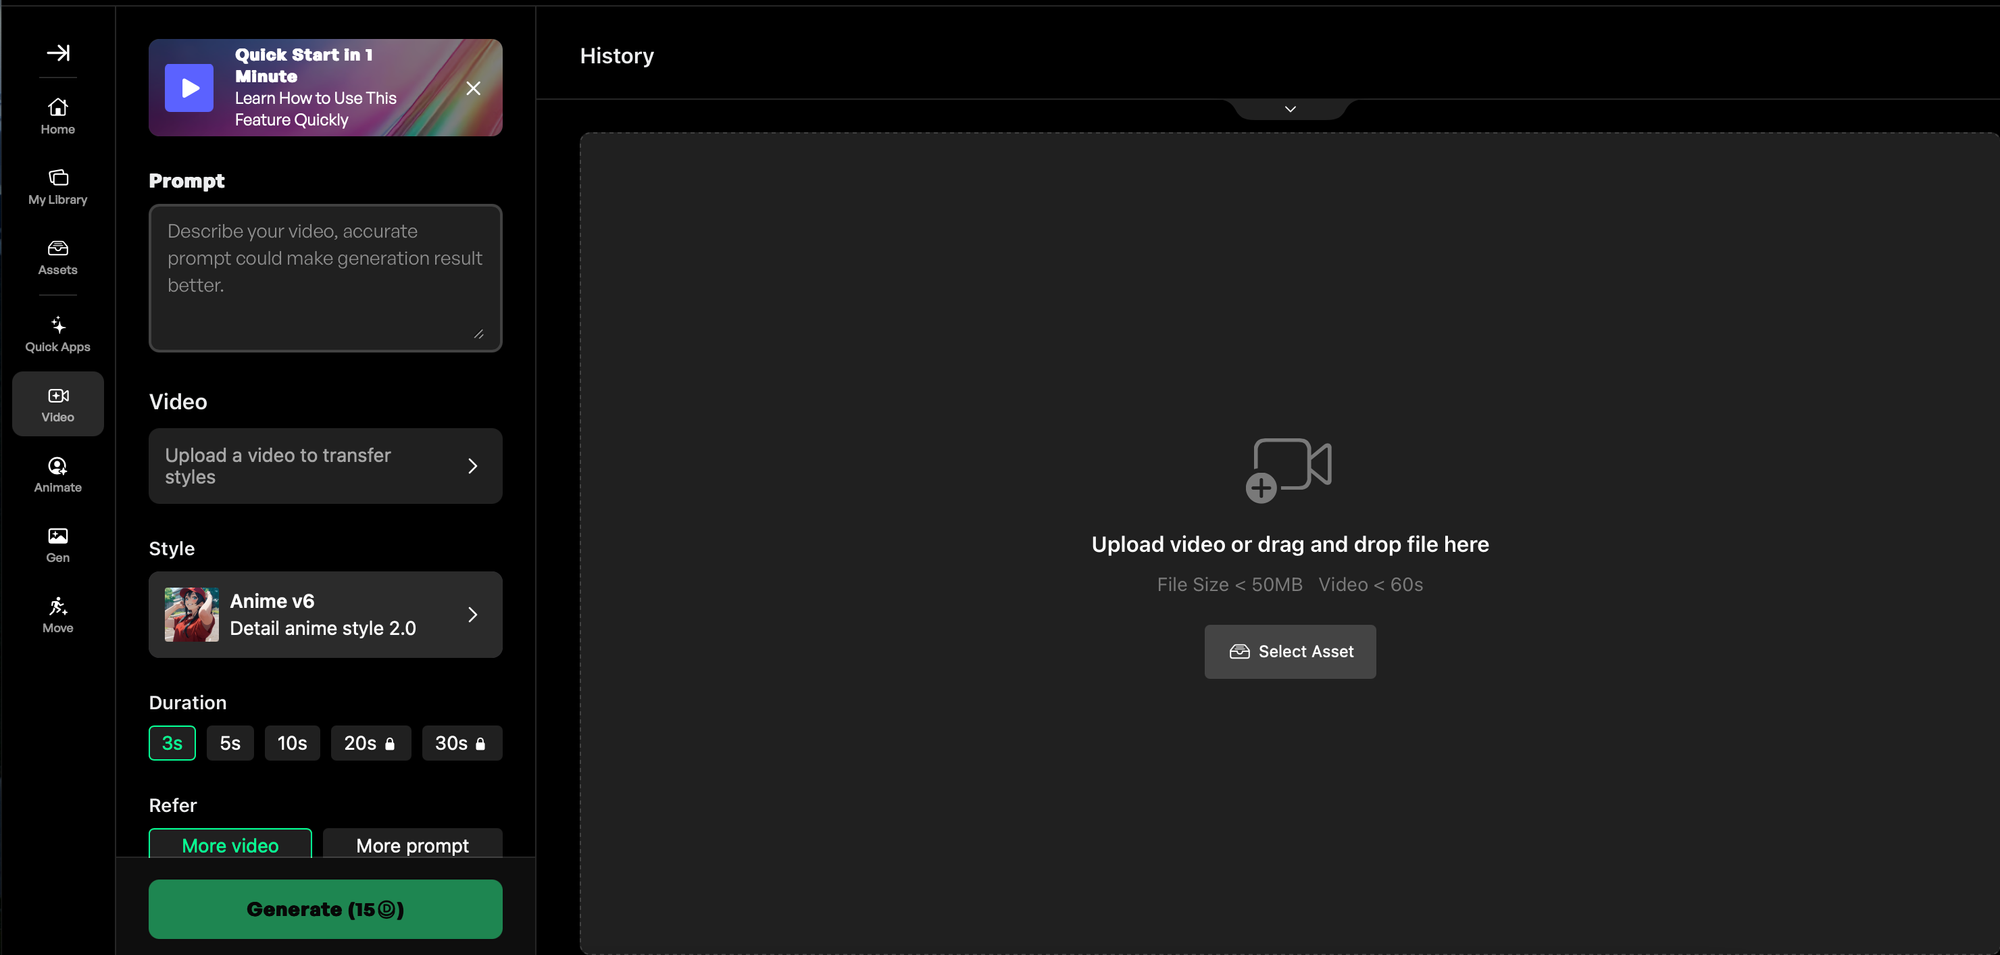Select 3s duration option
Image resolution: width=2000 pixels, height=955 pixels.
tap(172, 743)
